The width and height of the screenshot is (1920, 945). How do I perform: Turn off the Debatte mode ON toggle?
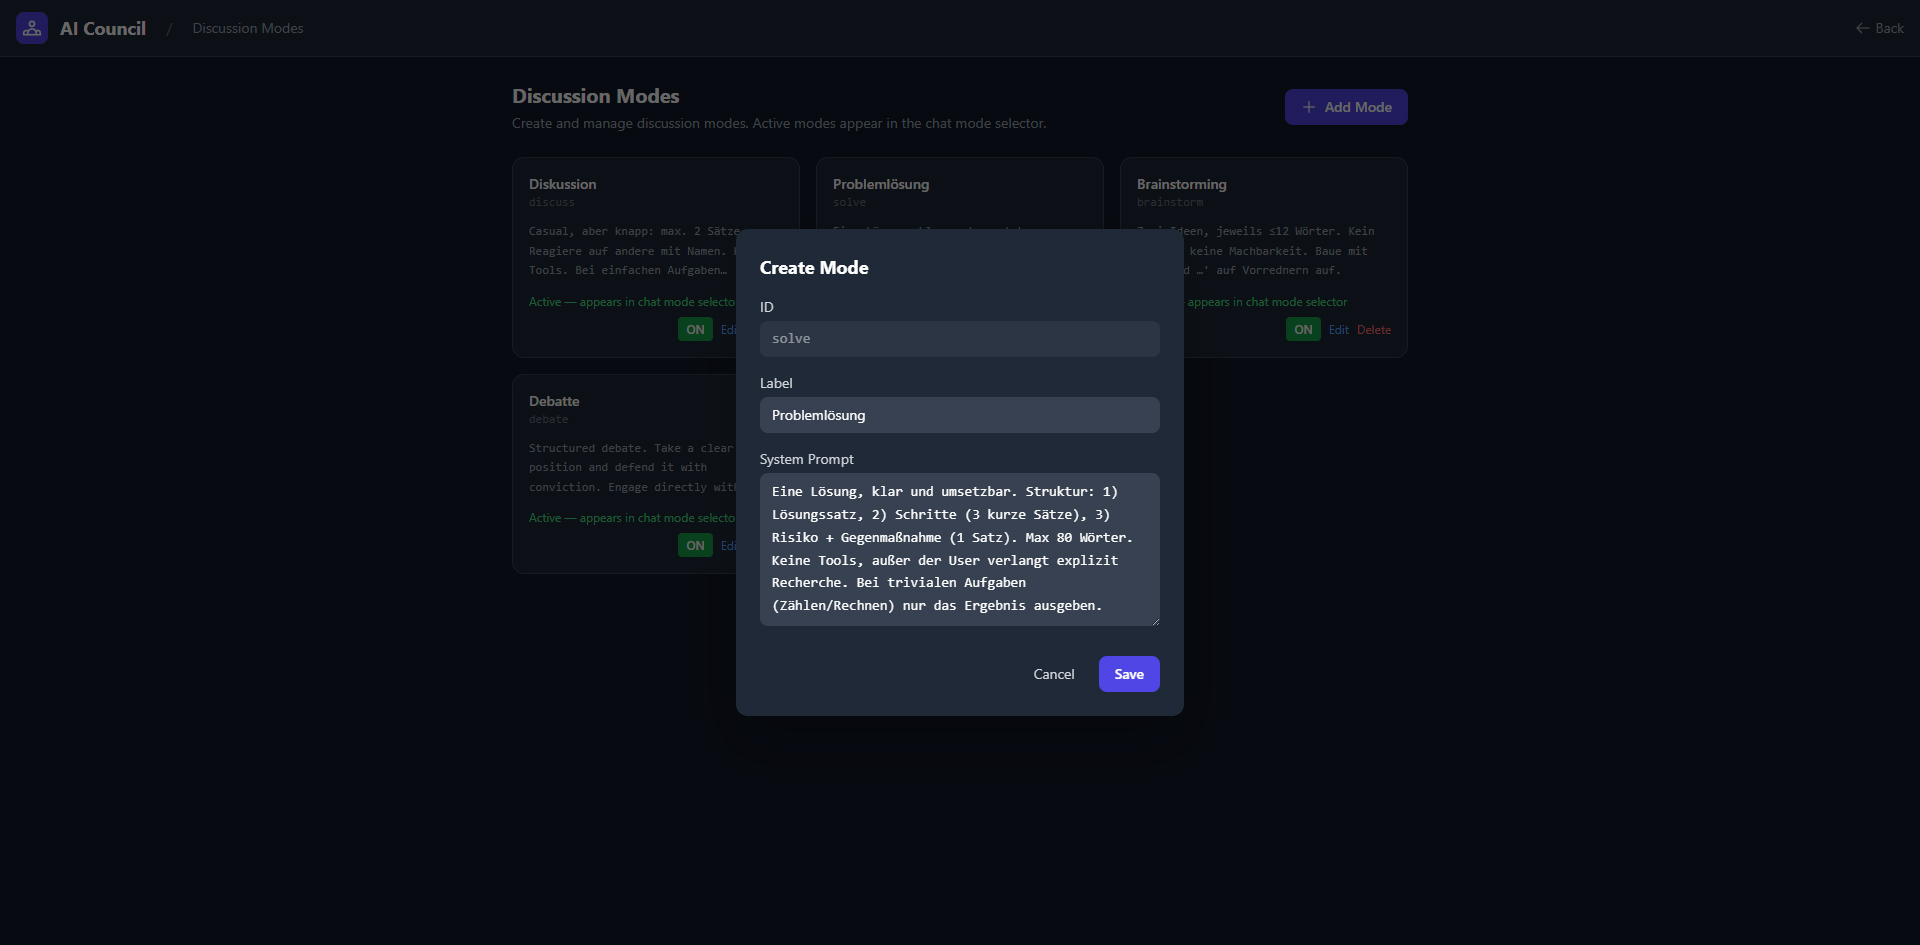pyautogui.click(x=695, y=546)
